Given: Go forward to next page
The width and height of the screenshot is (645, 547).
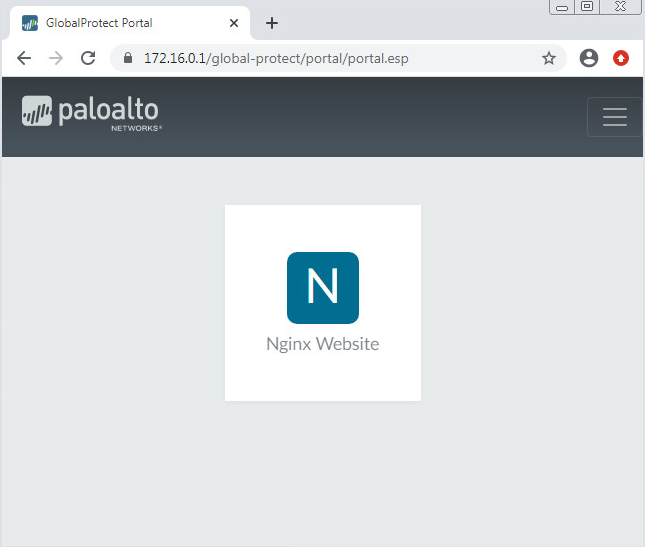Looking at the screenshot, I should click(x=56, y=58).
